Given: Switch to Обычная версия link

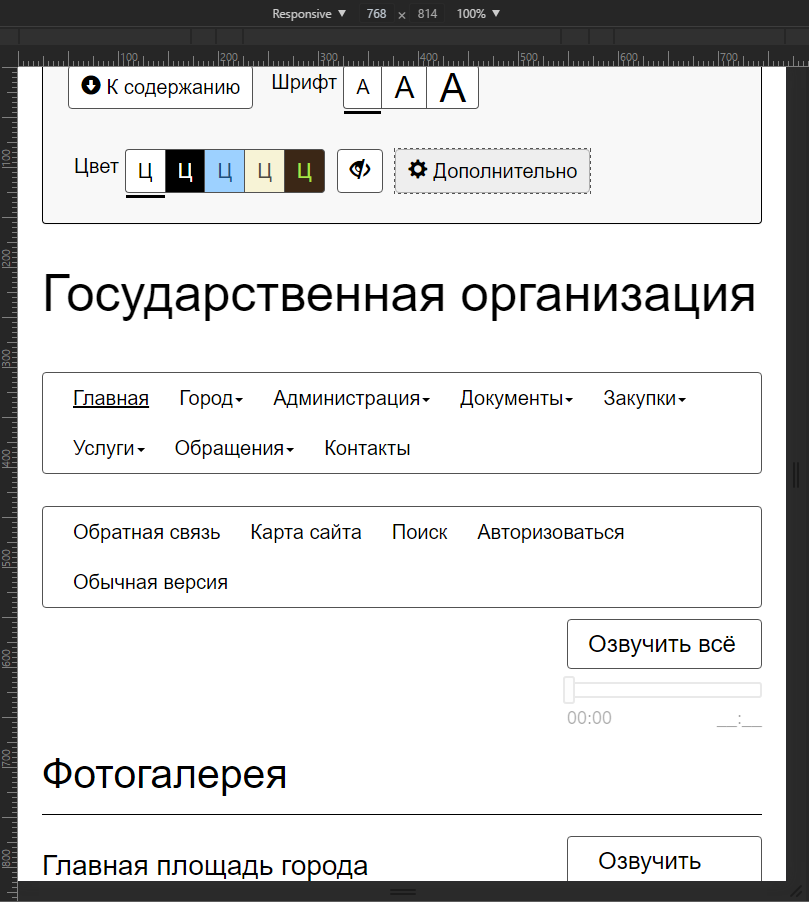Looking at the screenshot, I should coord(150,582).
